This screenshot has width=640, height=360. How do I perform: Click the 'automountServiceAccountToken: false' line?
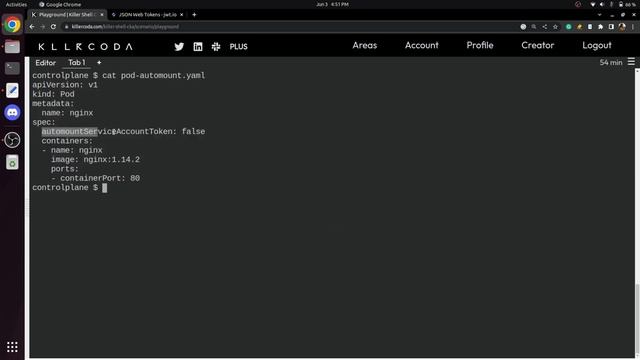[x=123, y=131]
